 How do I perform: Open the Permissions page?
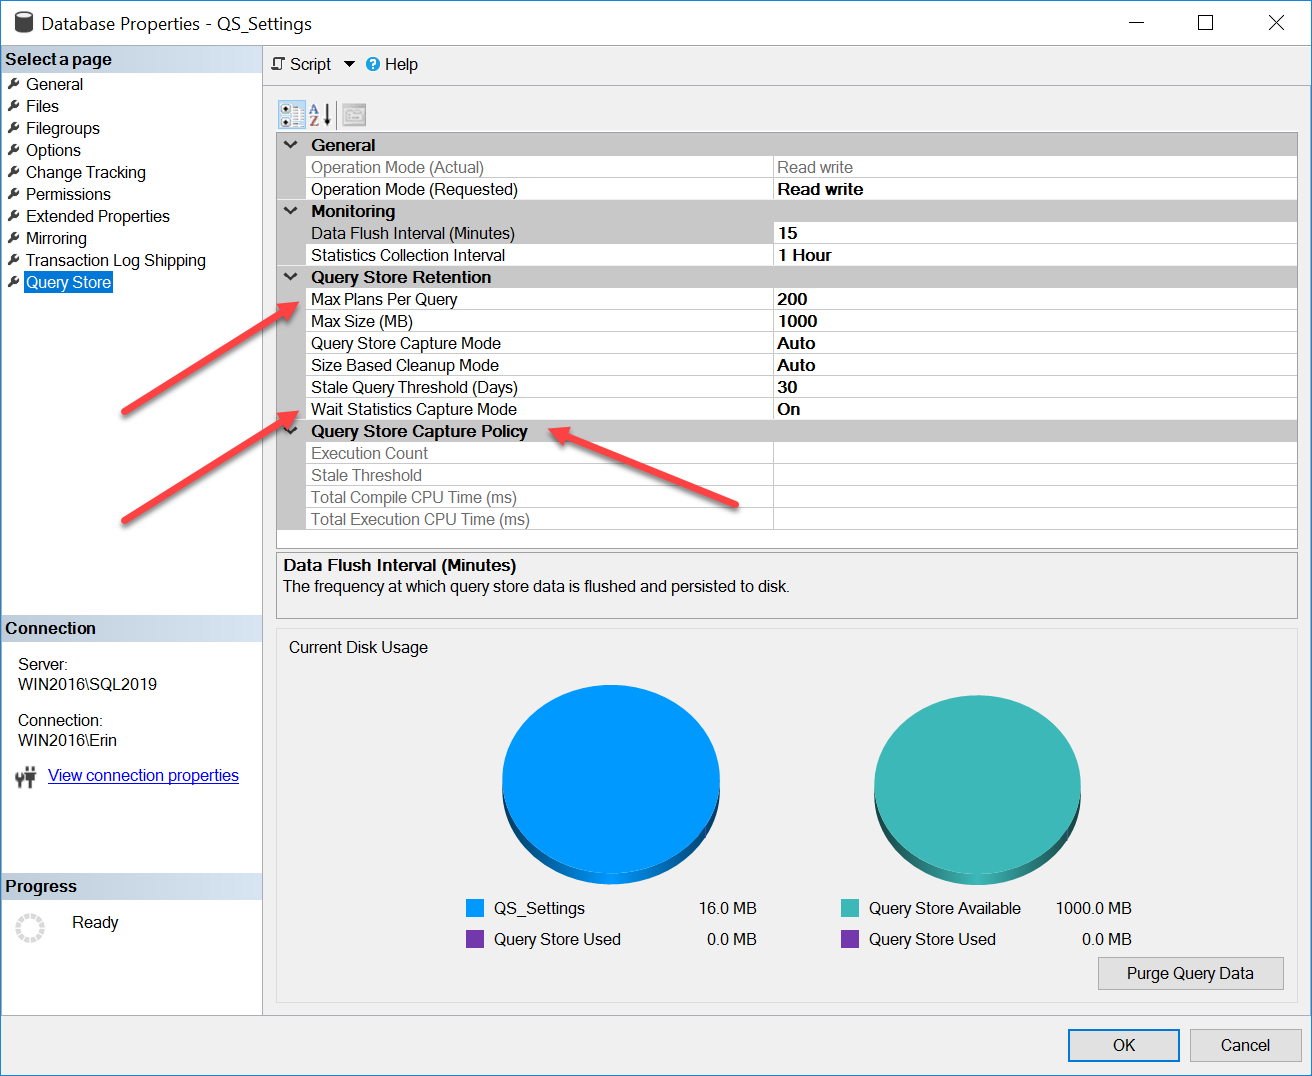tap(68, 194)
